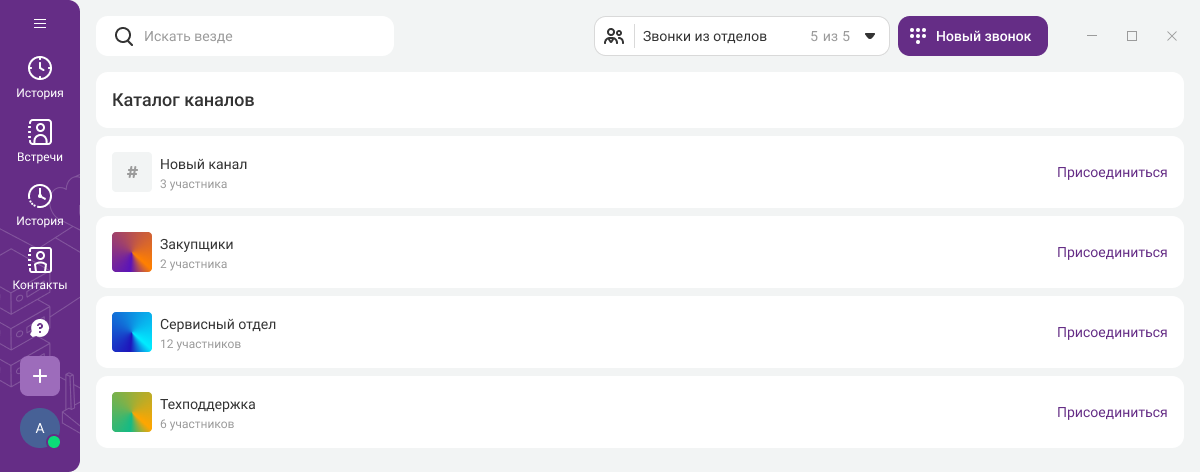Image resolution: width=1200 pixels, height=472 pixels.
Task: Focus the "Искать везде" search field
Action: [260, 36]
